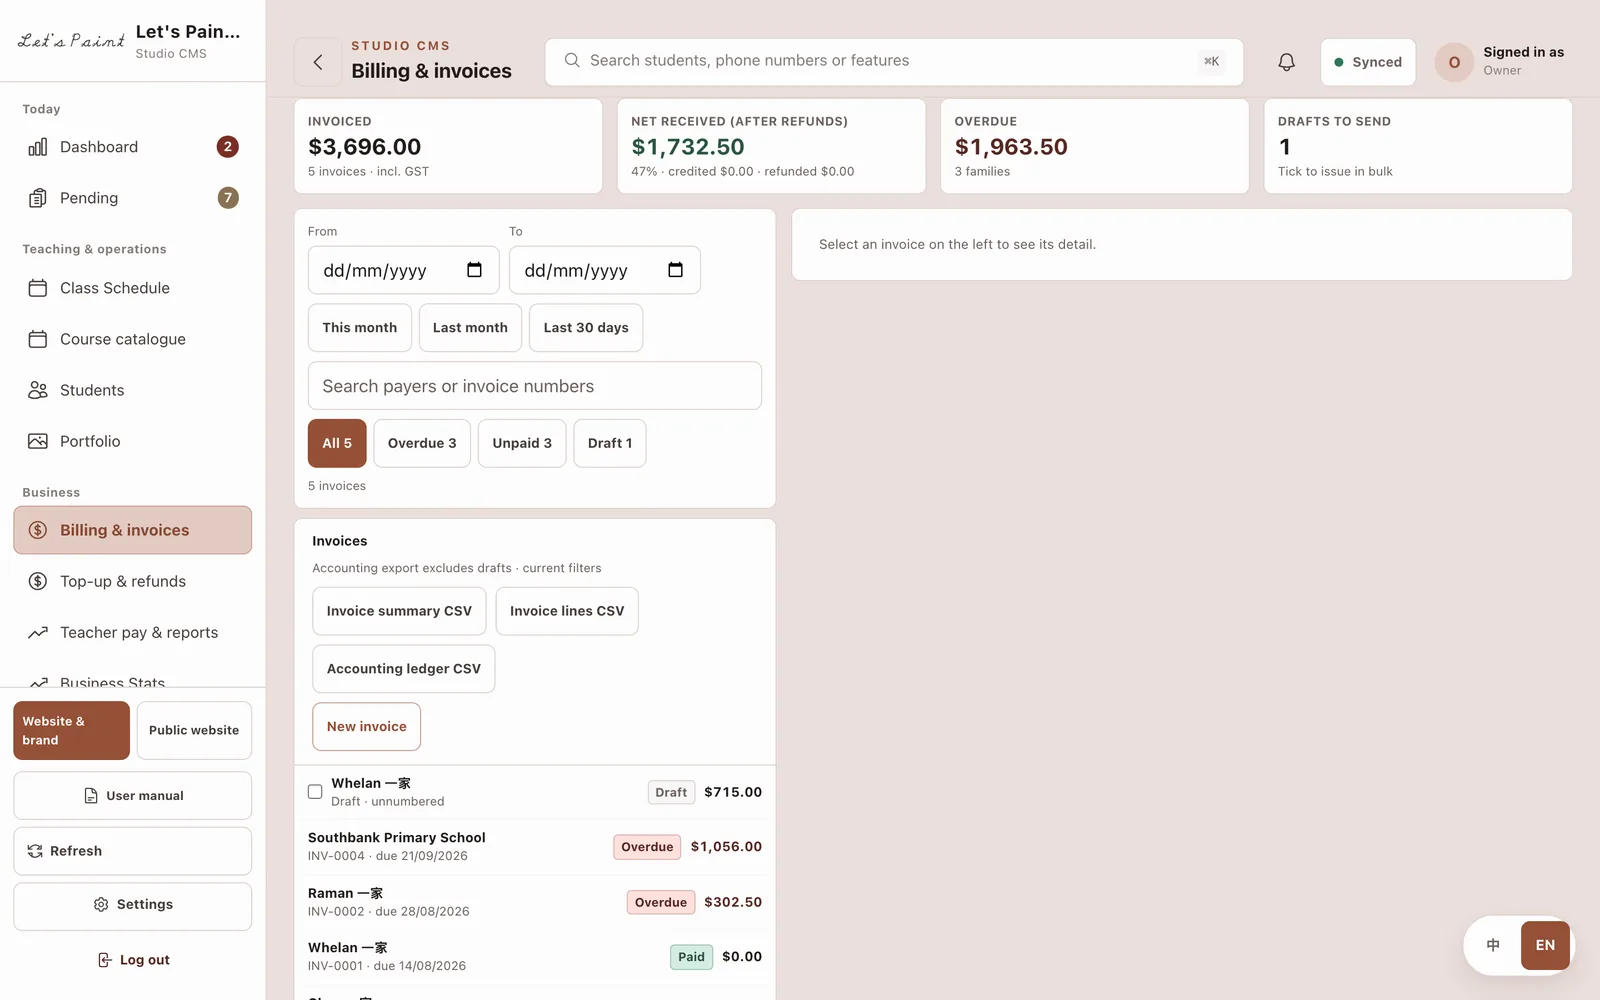Viewport: 1600px width, 1000px height.
Task: Click the Students people icon
Action: 38,390
